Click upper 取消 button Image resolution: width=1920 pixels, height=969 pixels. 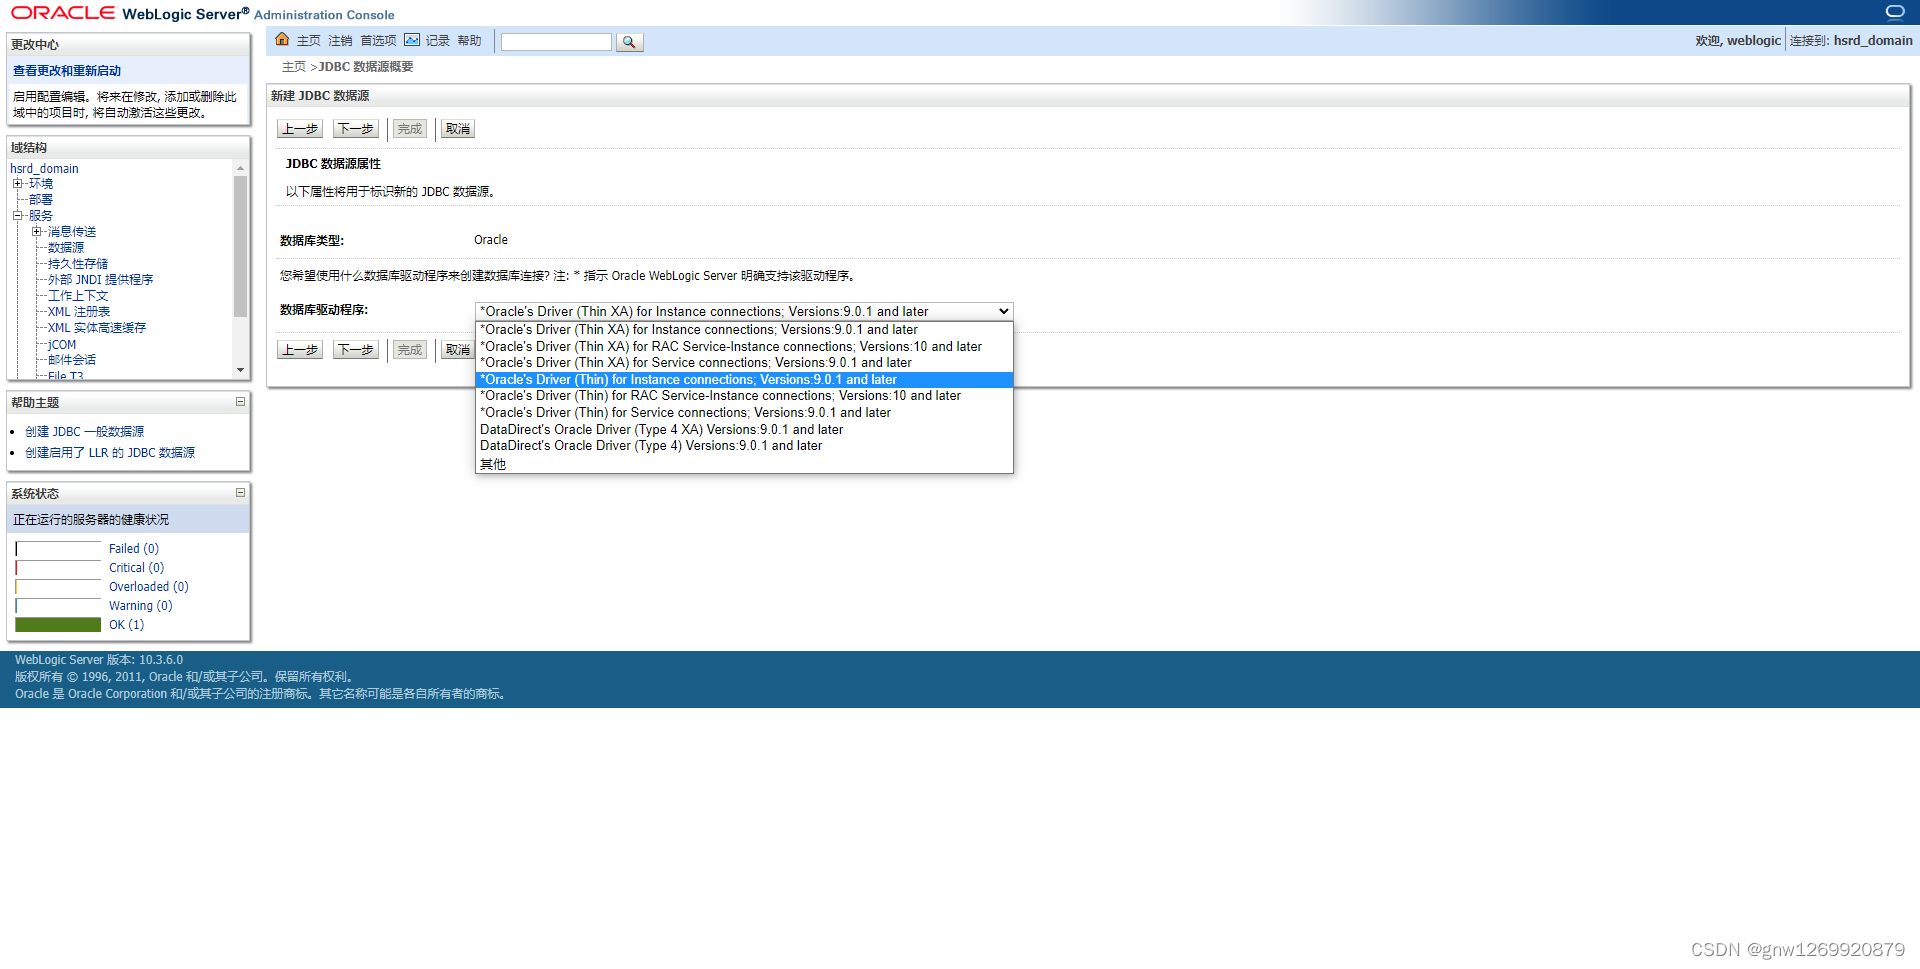457,129
